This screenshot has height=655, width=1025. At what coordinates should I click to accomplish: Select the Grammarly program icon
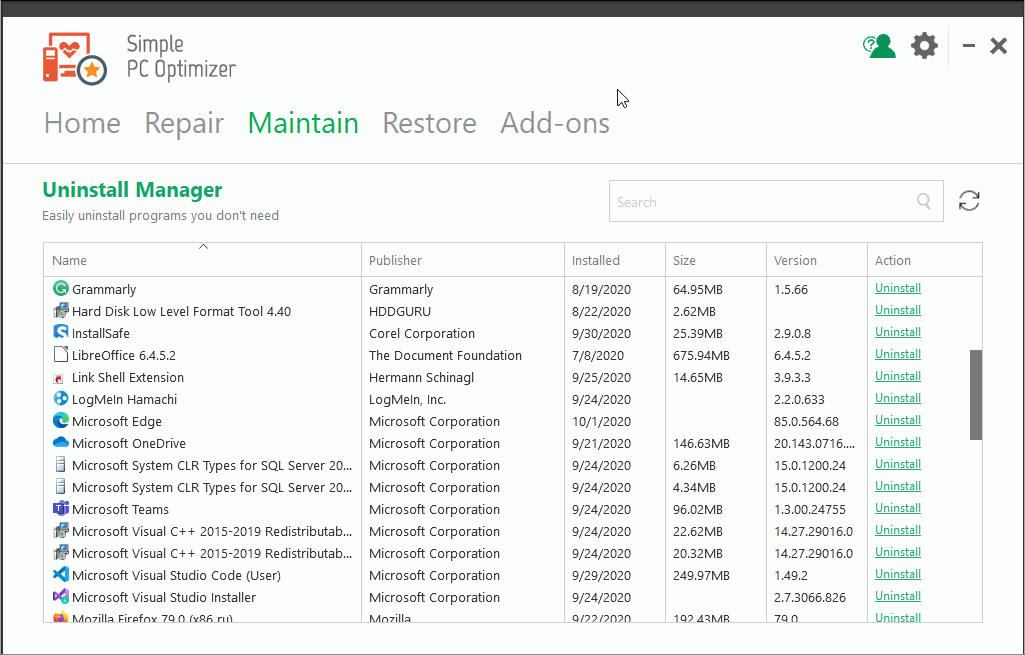[x=60, y=289]
